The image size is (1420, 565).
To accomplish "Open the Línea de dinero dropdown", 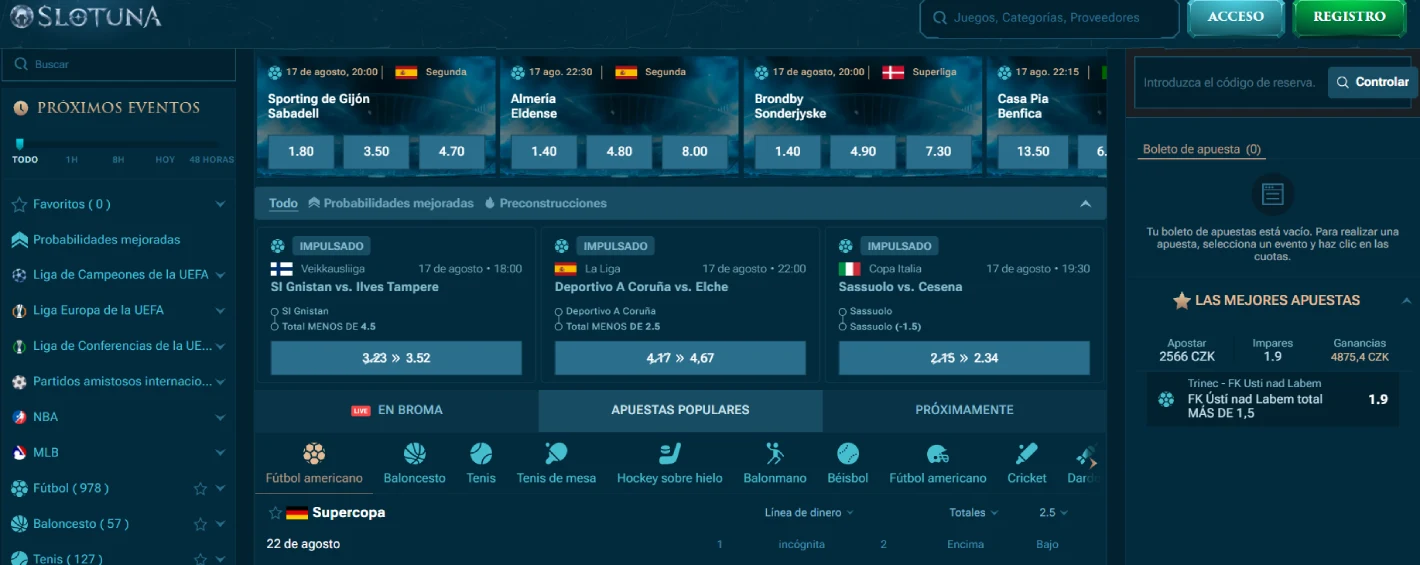I will 809,513.
